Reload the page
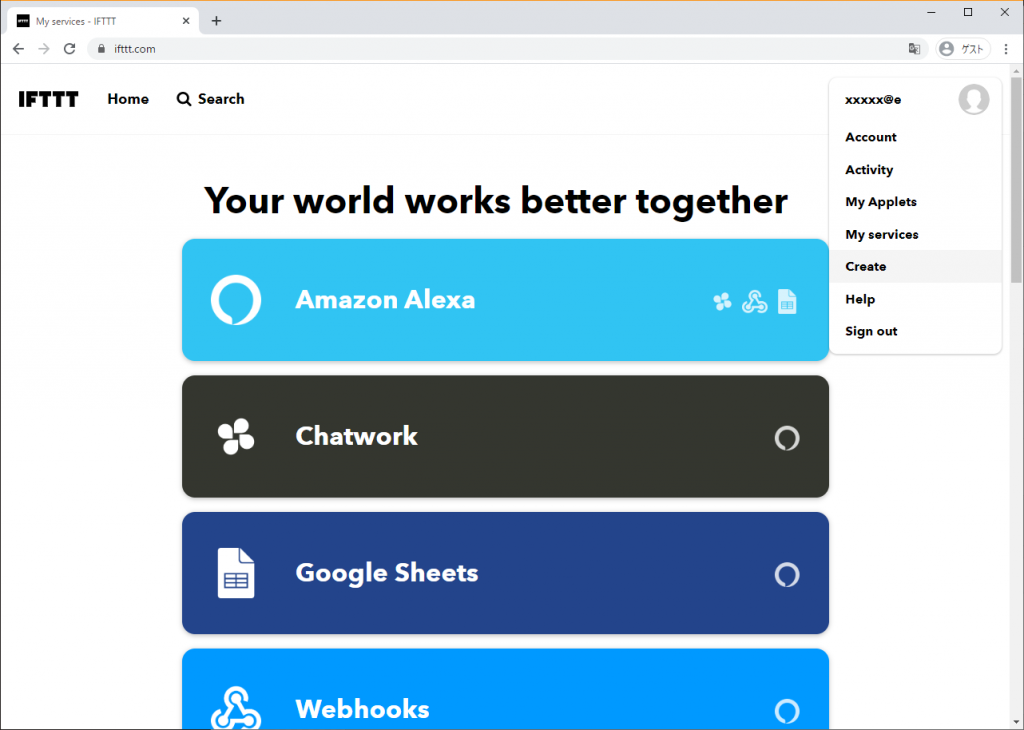The image size is (1024, 730). (x=69, y=49)
